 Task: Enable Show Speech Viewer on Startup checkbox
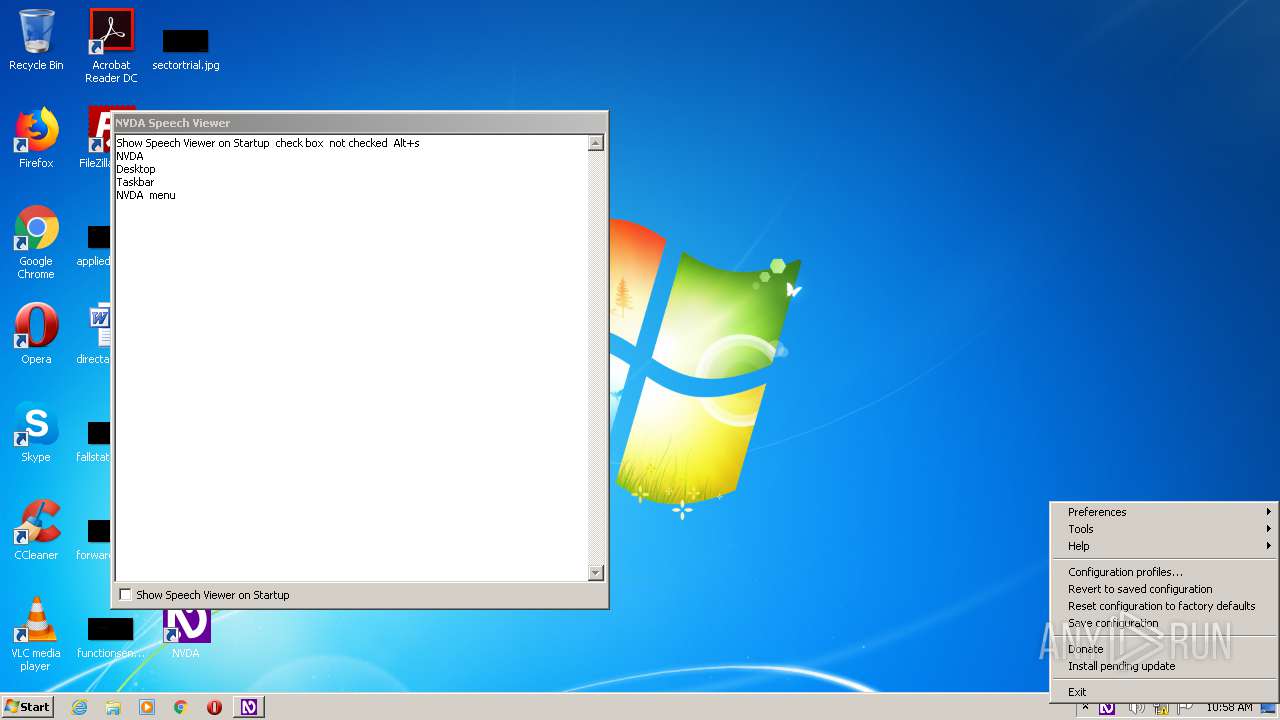coord(125,595)
